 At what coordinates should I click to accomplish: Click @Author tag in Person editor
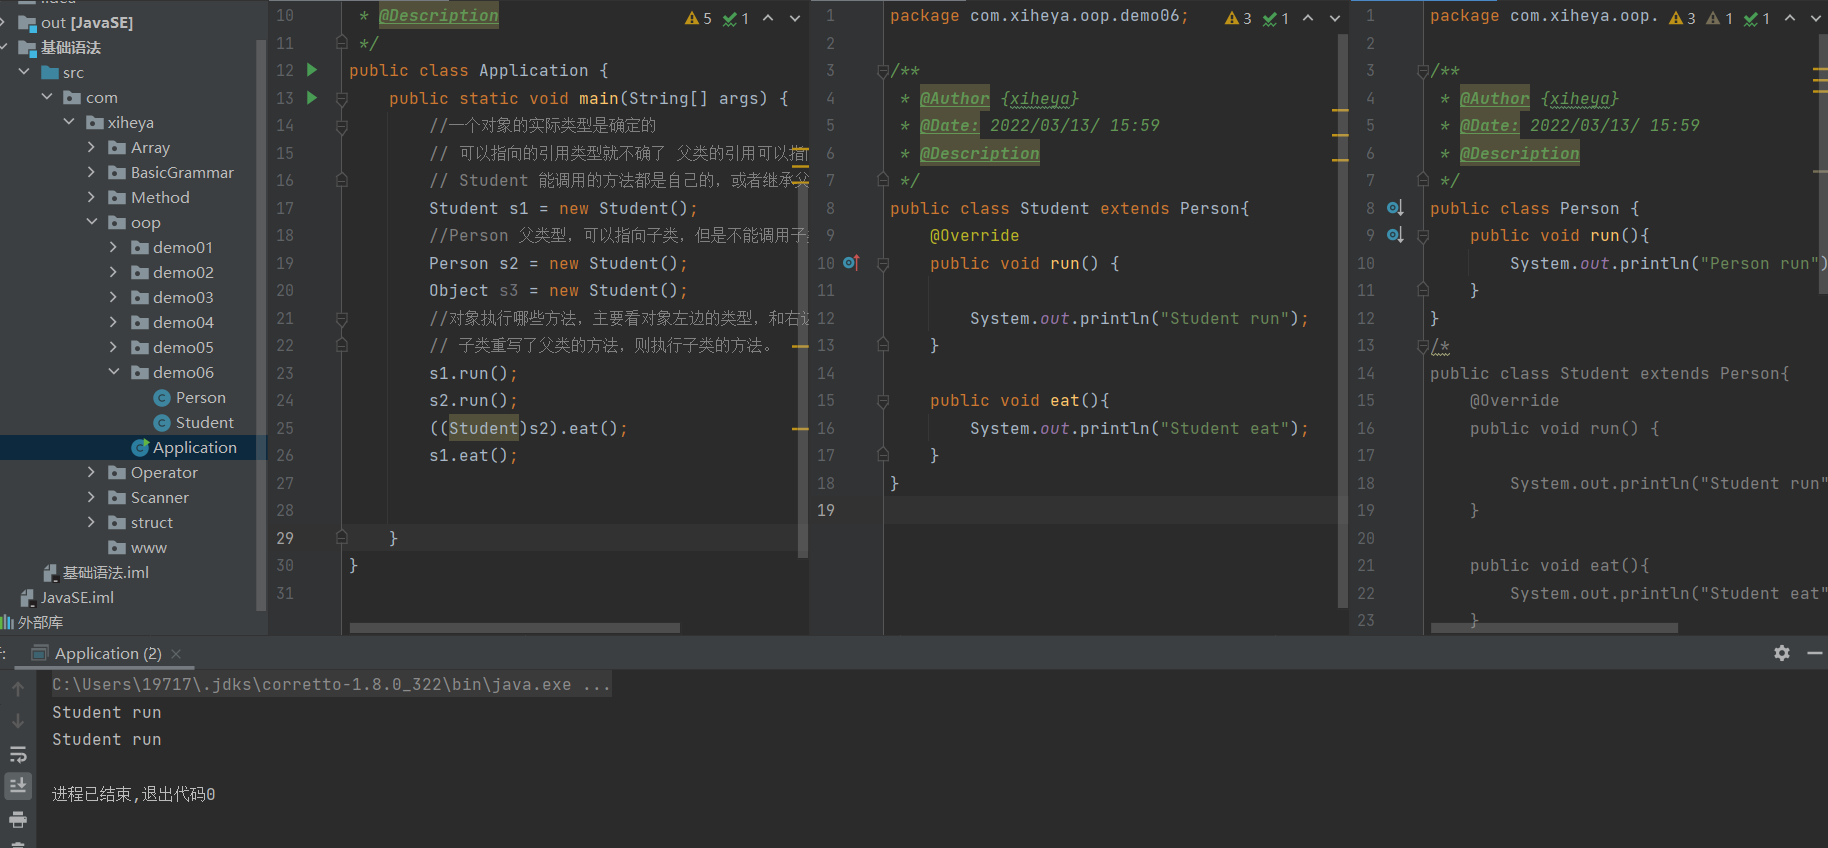pyautogui.click(x=1494, y=98)
